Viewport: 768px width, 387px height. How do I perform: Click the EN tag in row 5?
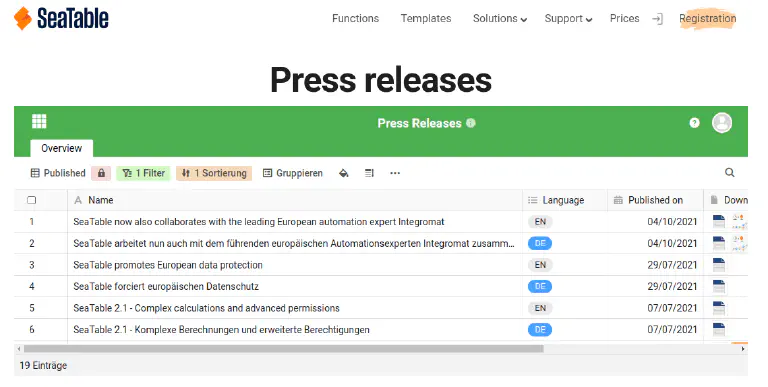pyautogui.click(x=540, y=308)
